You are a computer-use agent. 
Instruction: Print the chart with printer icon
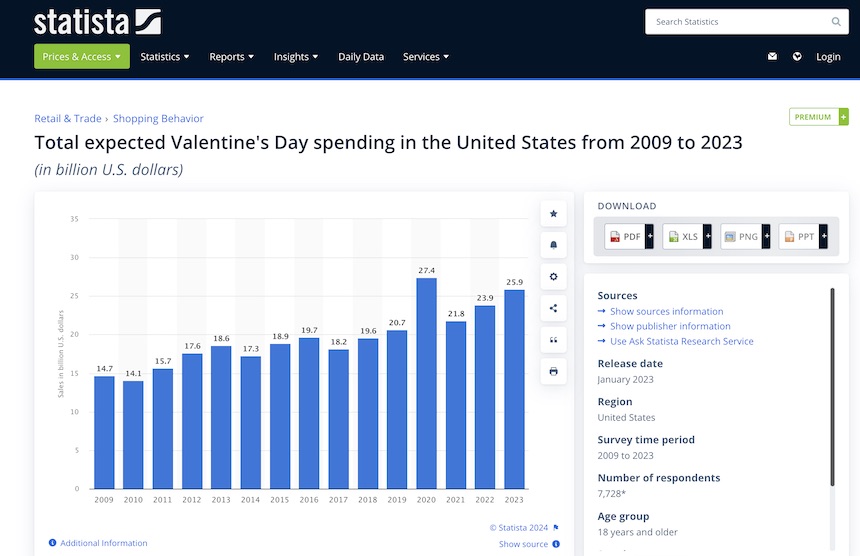(x=553, y=371)
